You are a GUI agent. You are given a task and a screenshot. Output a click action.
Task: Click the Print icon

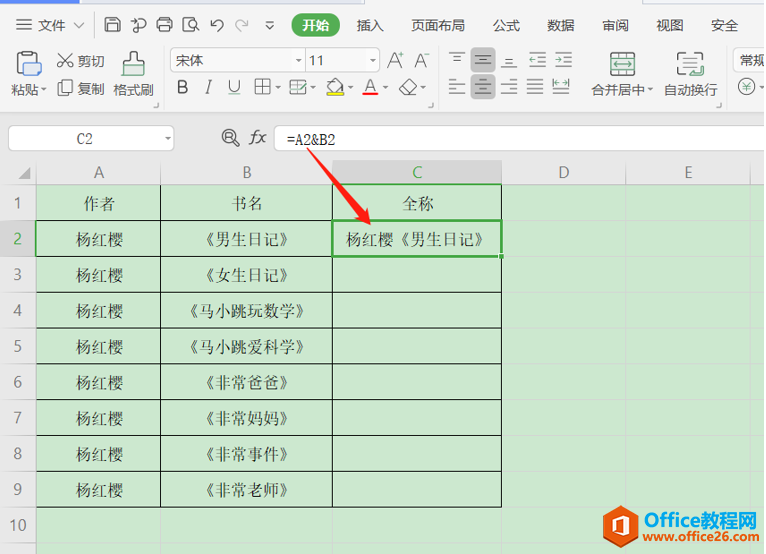(164, 24)
